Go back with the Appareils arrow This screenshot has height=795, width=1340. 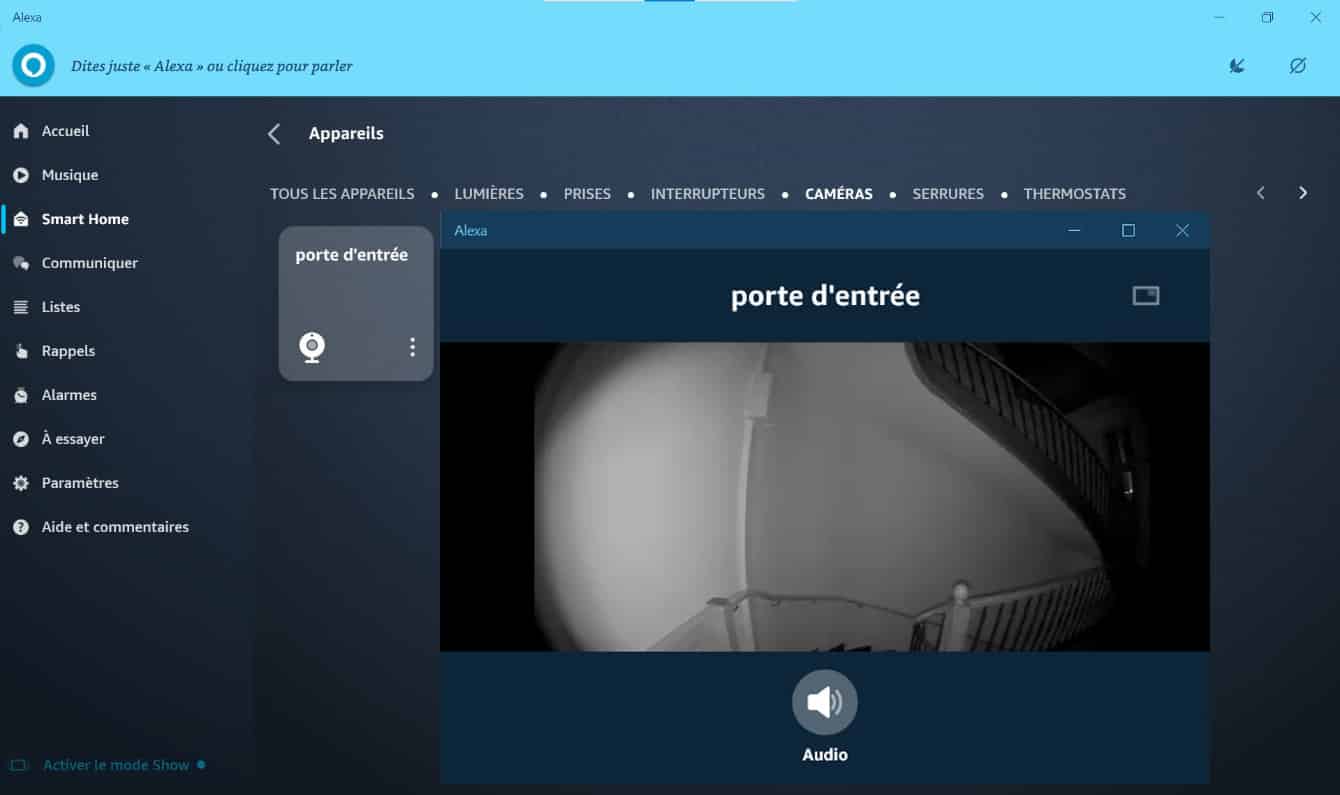pyautogui.click(x=274, y=134)
